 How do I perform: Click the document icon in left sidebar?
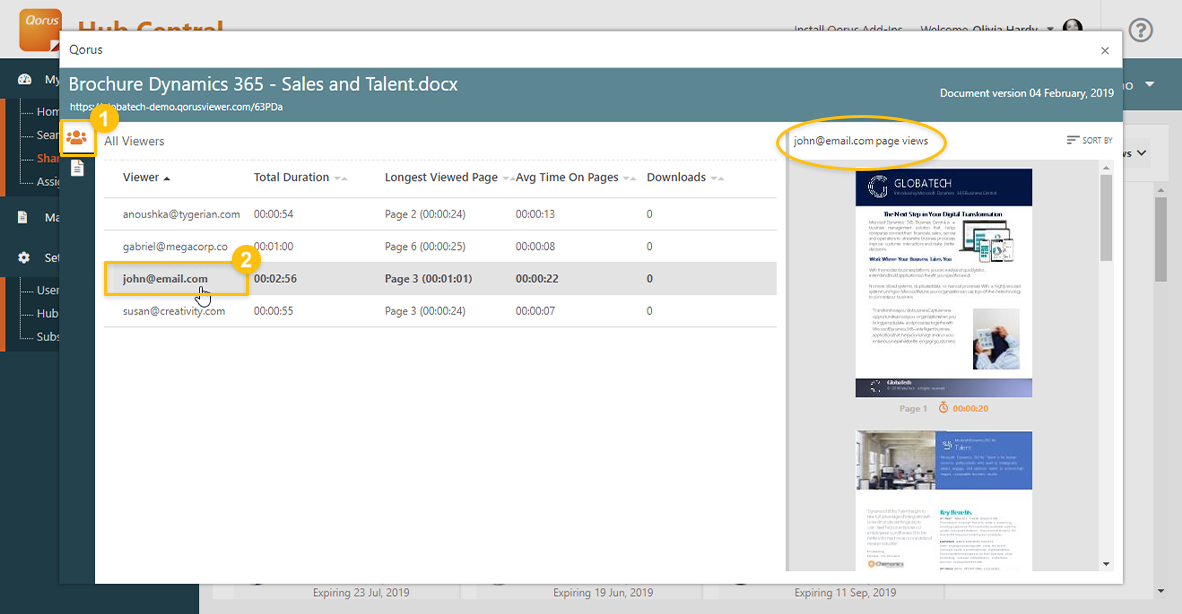click(x=23, y=217)
